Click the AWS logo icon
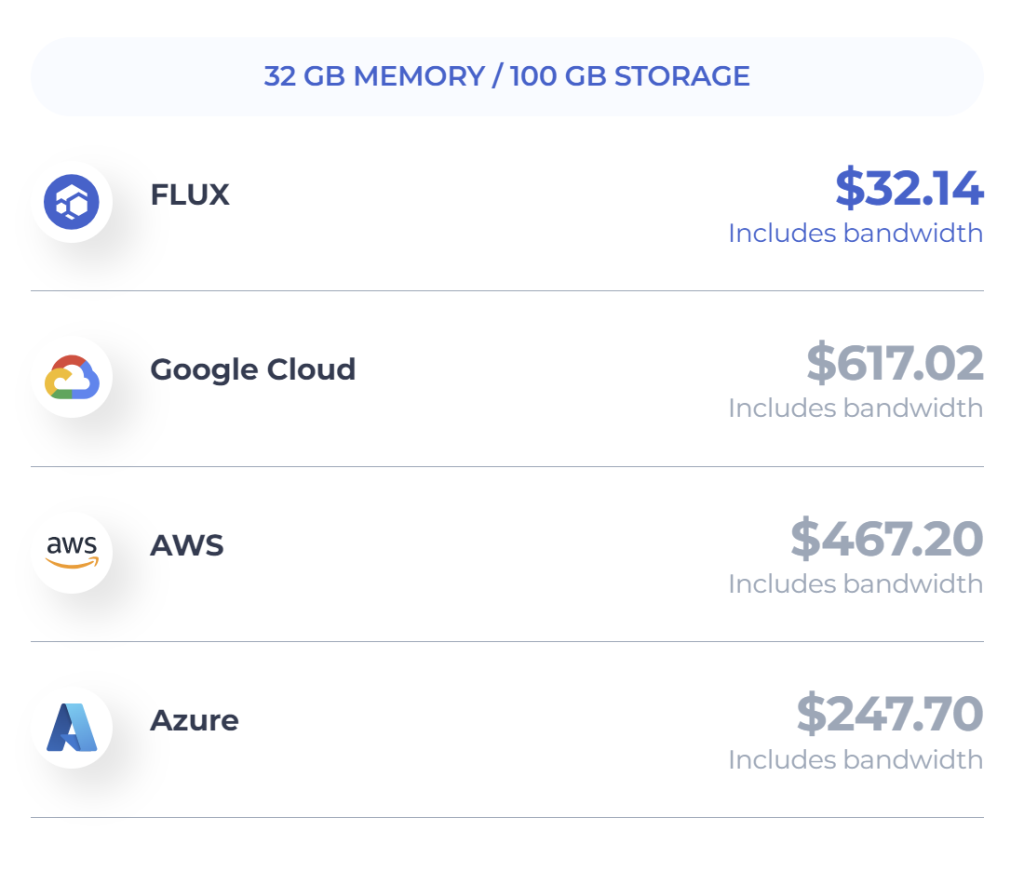The image size is (1024, 884). click(x=72, y=553)
